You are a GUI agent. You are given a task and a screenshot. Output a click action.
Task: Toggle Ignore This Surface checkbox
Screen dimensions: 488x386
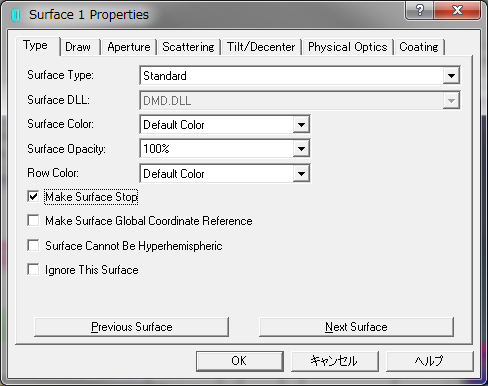(x=33, y=270)
